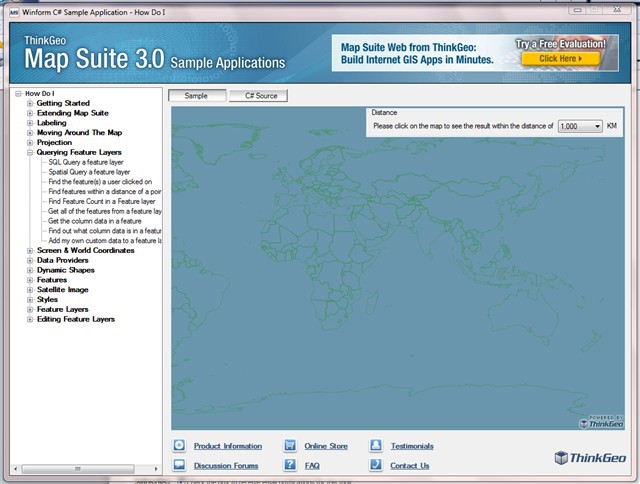Expand the Screen & World Coordinates node
The width and height of the screenshot is (640, 484).
tap(30, 251)
